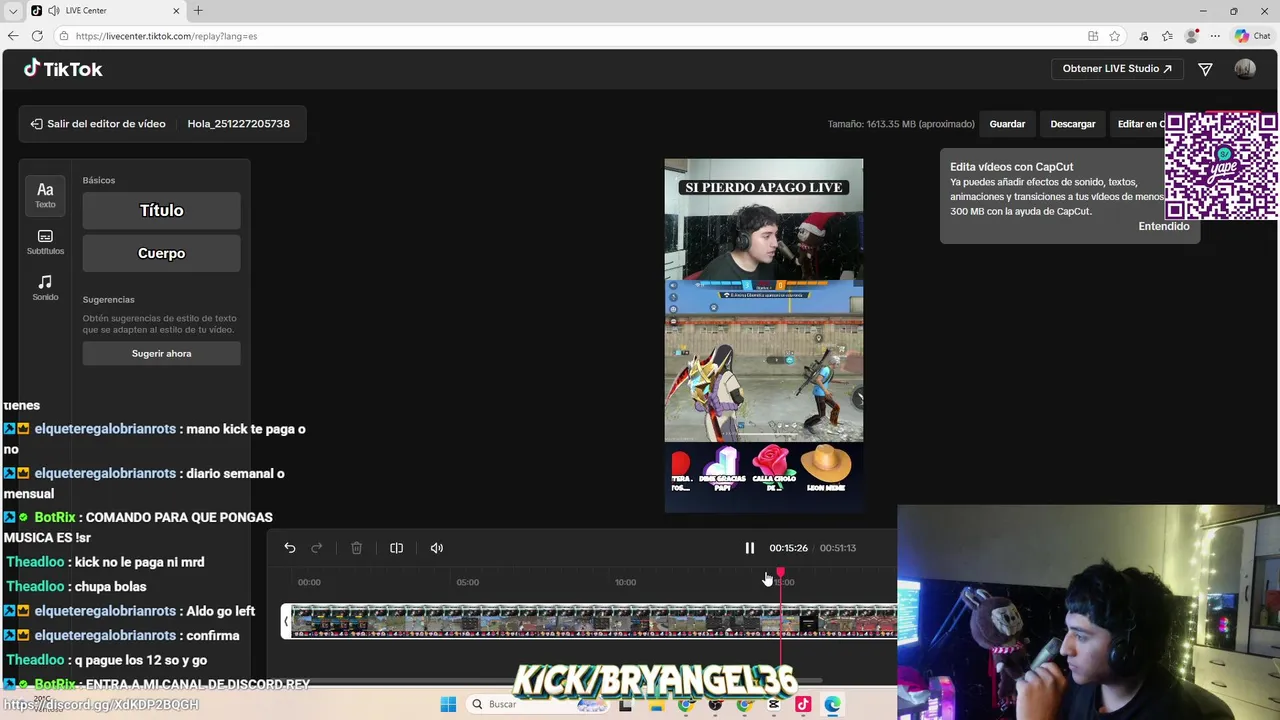Download the video with Descargar
This screenshot has height=720, width=1280.
[x=1073, y=124]
